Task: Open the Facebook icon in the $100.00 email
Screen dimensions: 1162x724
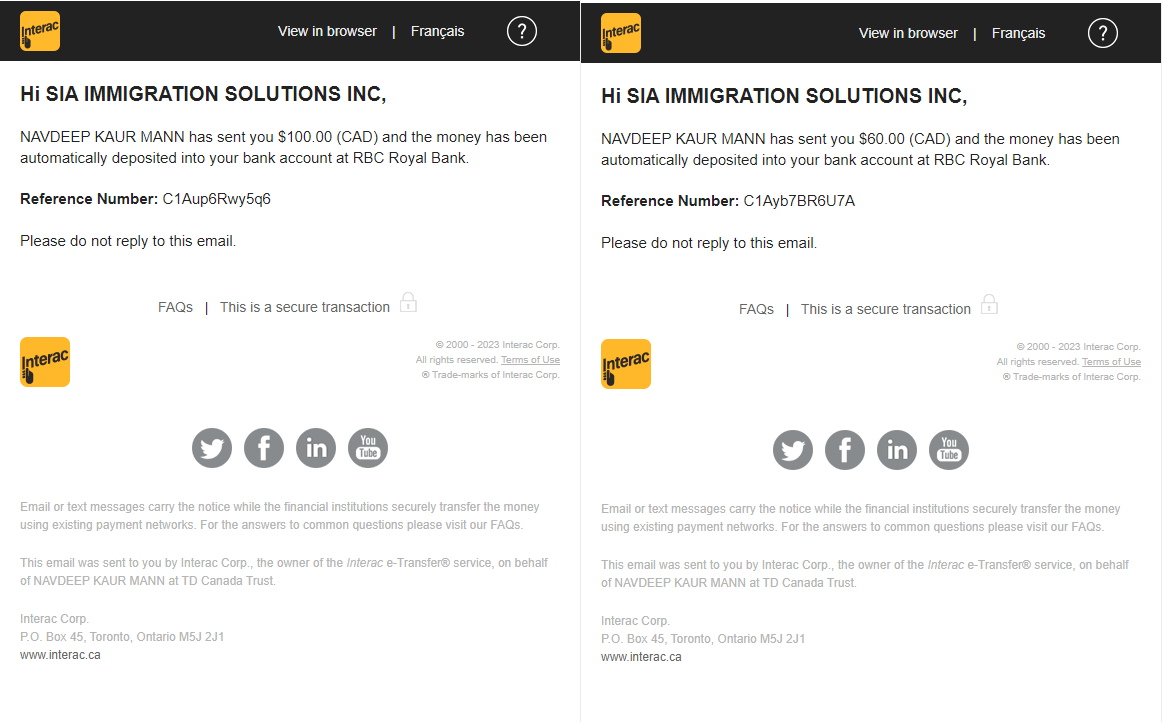Action: 264,448
